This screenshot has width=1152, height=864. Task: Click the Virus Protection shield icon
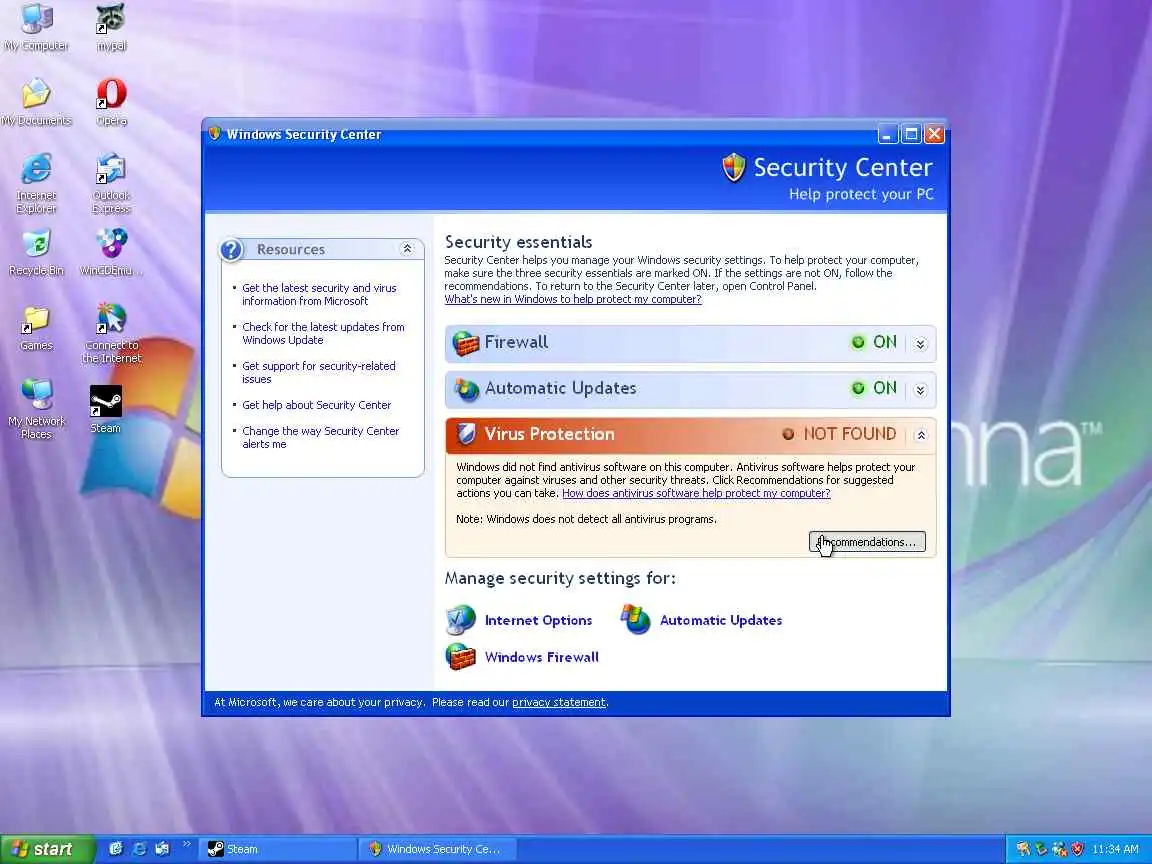[x=466, y=434]
